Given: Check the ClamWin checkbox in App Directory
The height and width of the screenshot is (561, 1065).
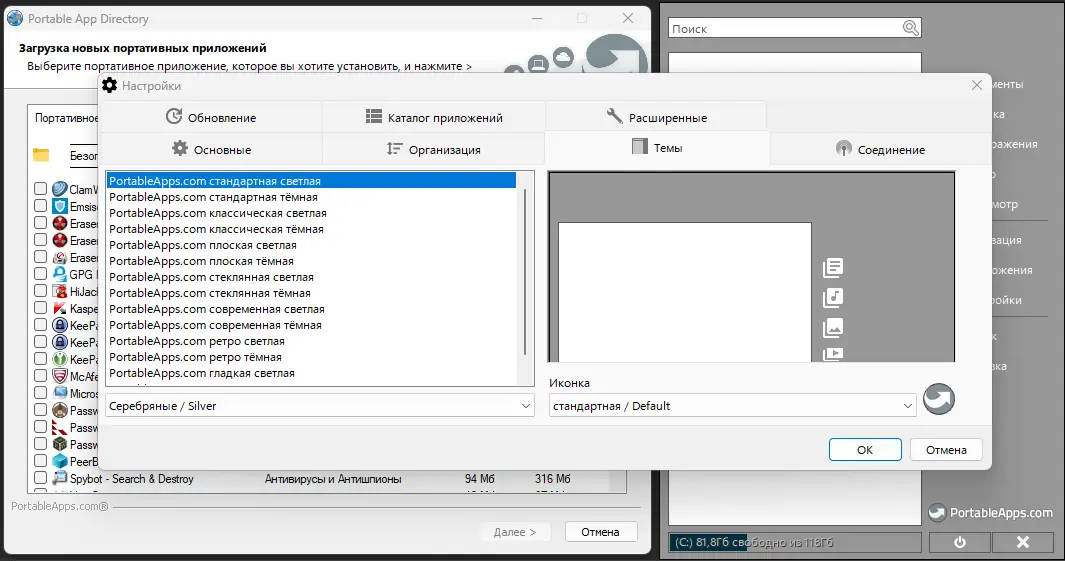Looking at the screenshot, I should [x=41, y=189].
